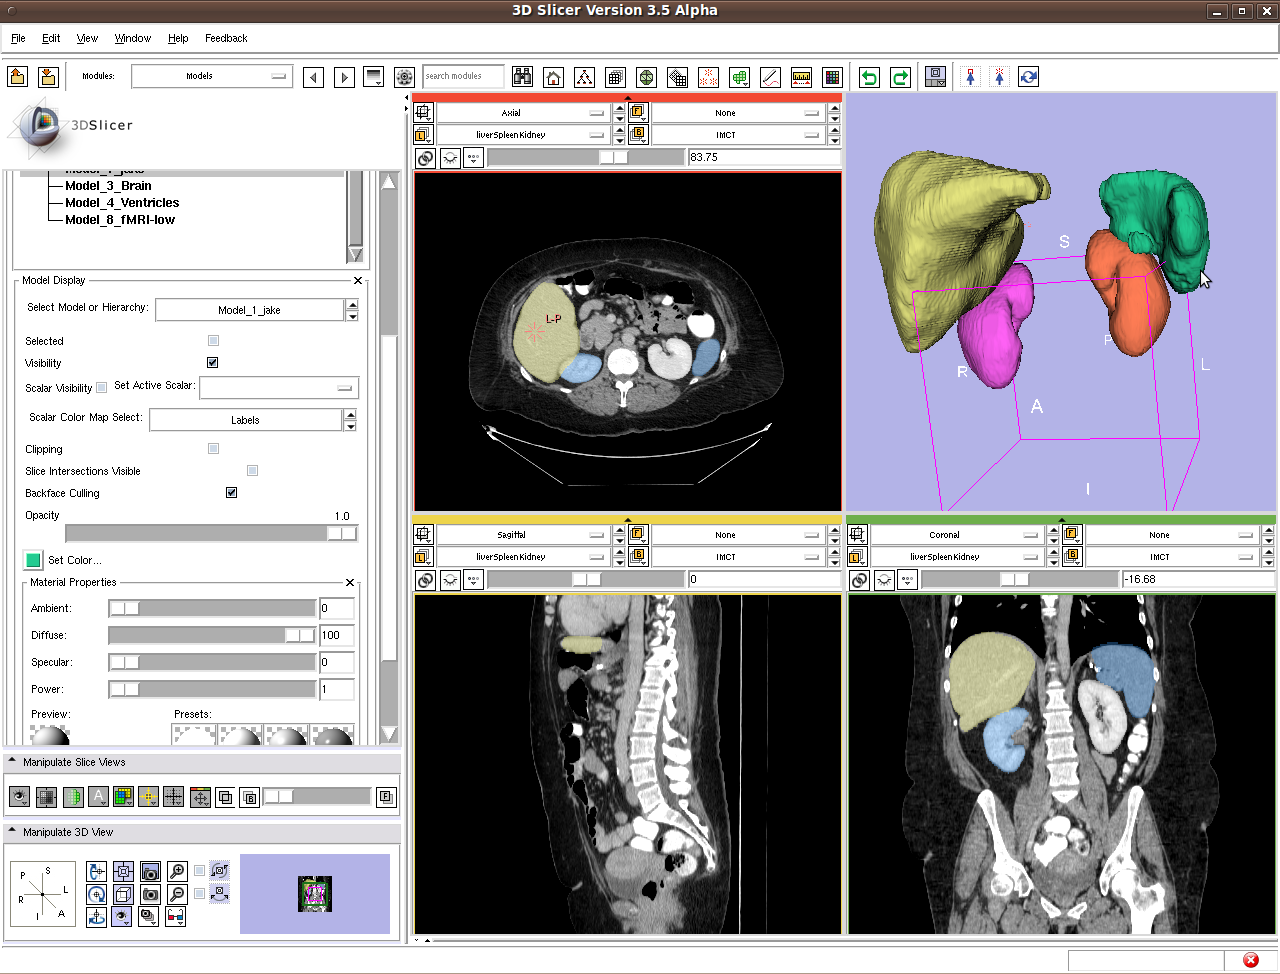Toggle the Visibility checkbox for the model
This screenshot has width=1280, height=974.
click(212, 362)
